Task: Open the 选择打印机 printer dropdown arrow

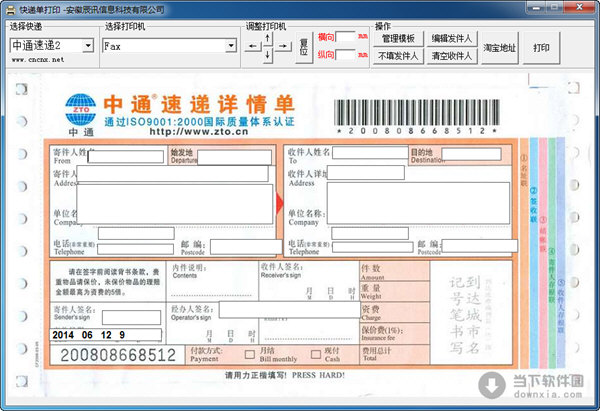Action: pos(231,46)
